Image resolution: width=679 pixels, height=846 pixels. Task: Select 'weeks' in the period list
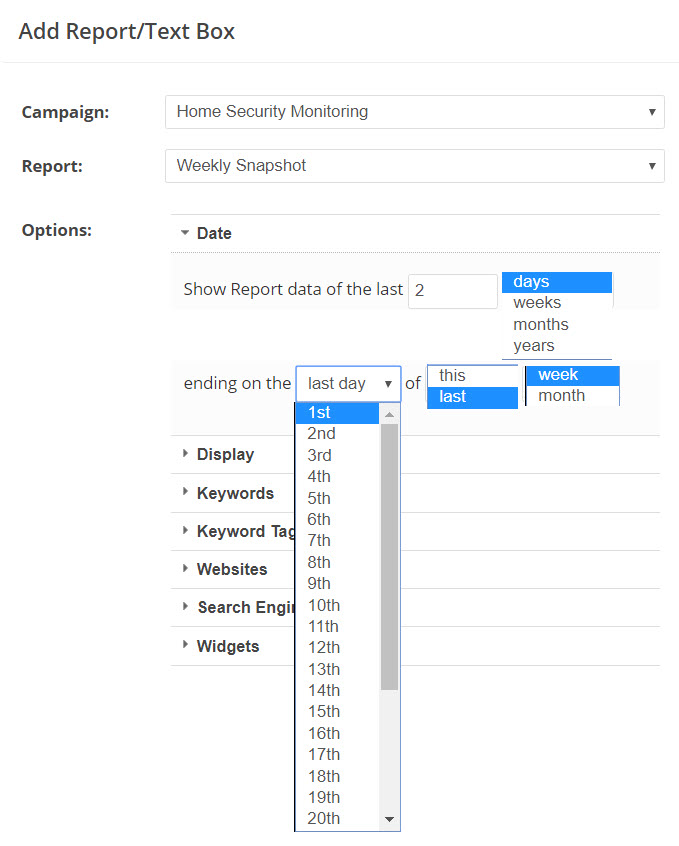537,303
